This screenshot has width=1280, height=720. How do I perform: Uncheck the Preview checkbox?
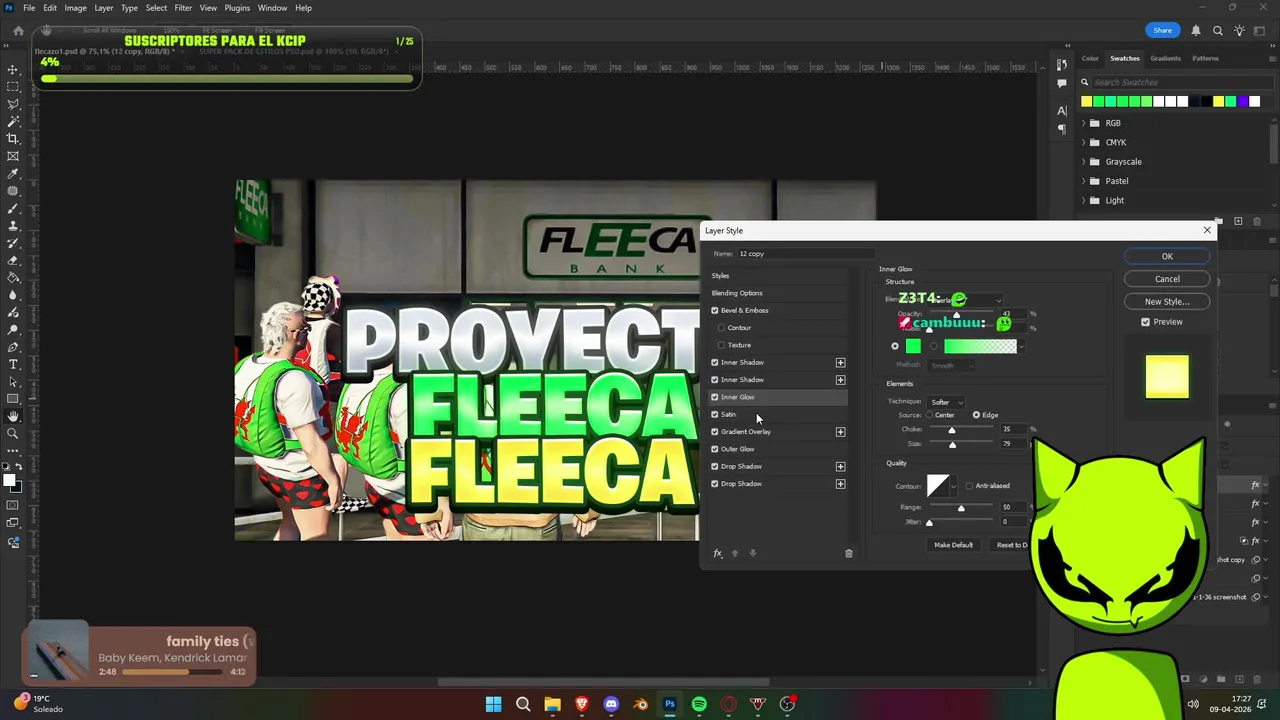click(x=1146, y=322)
